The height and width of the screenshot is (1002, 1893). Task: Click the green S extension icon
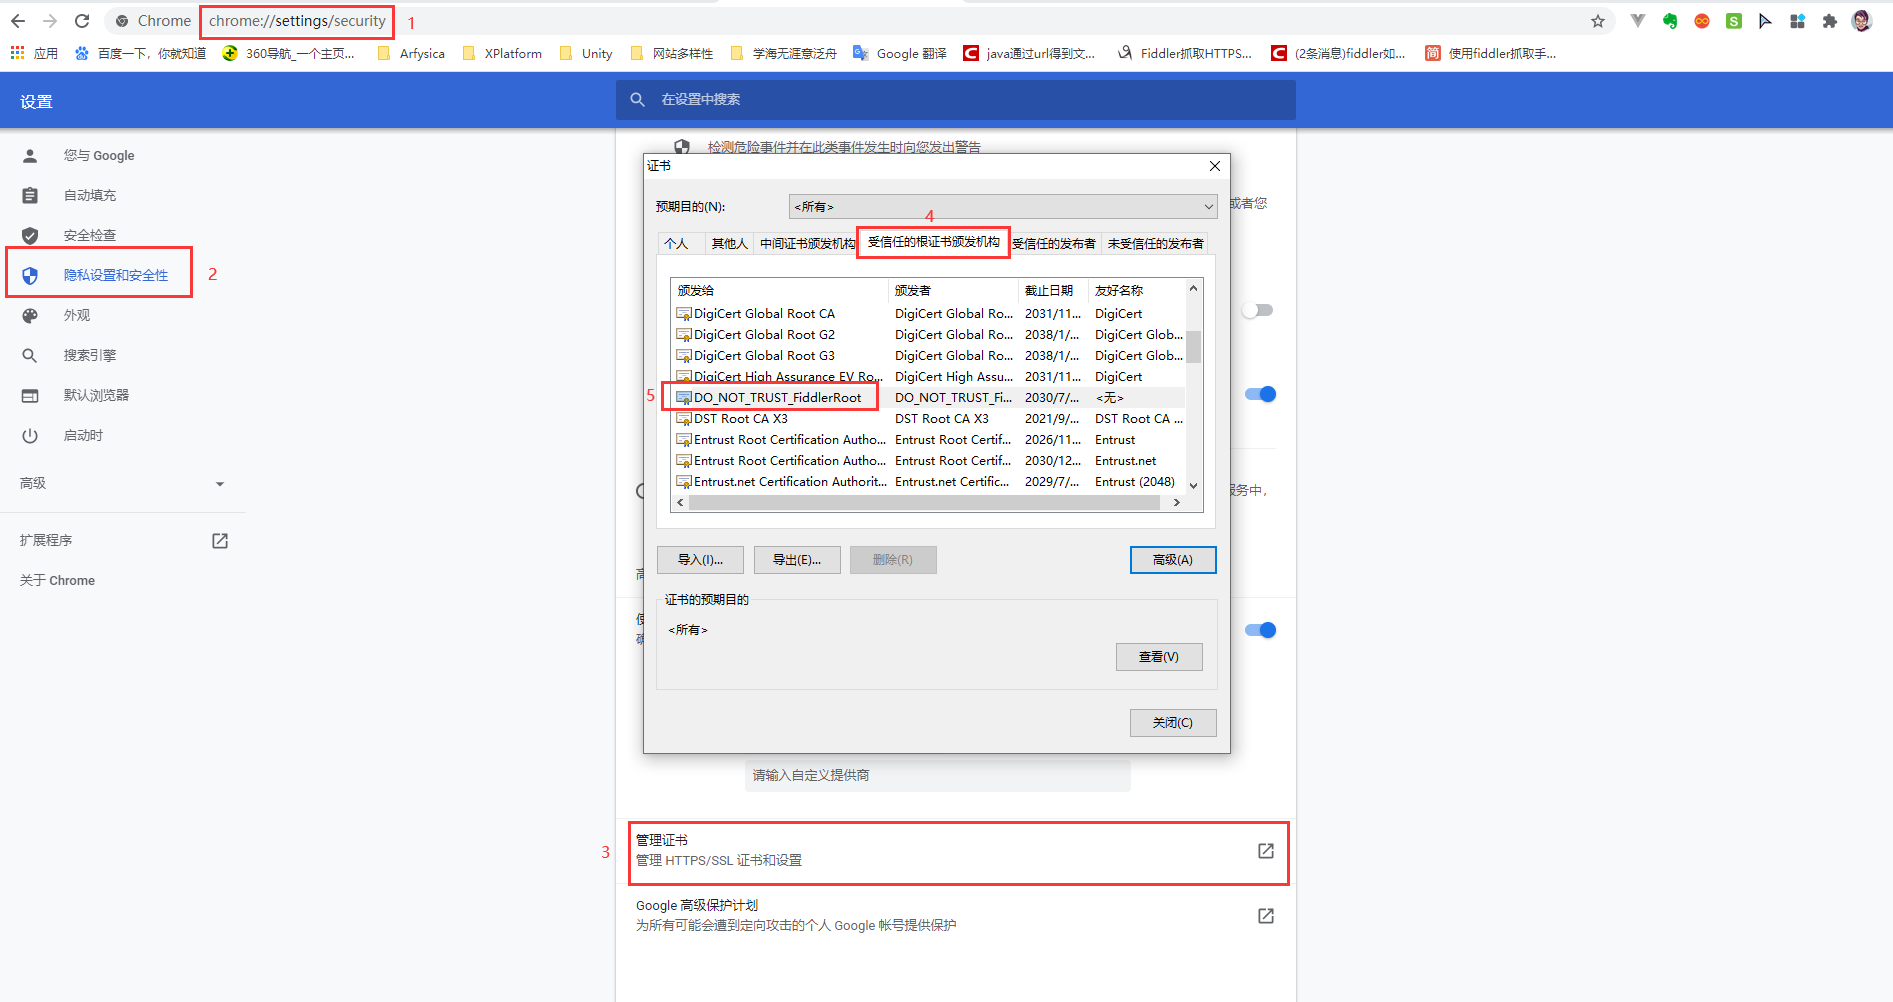(1734, 21)
